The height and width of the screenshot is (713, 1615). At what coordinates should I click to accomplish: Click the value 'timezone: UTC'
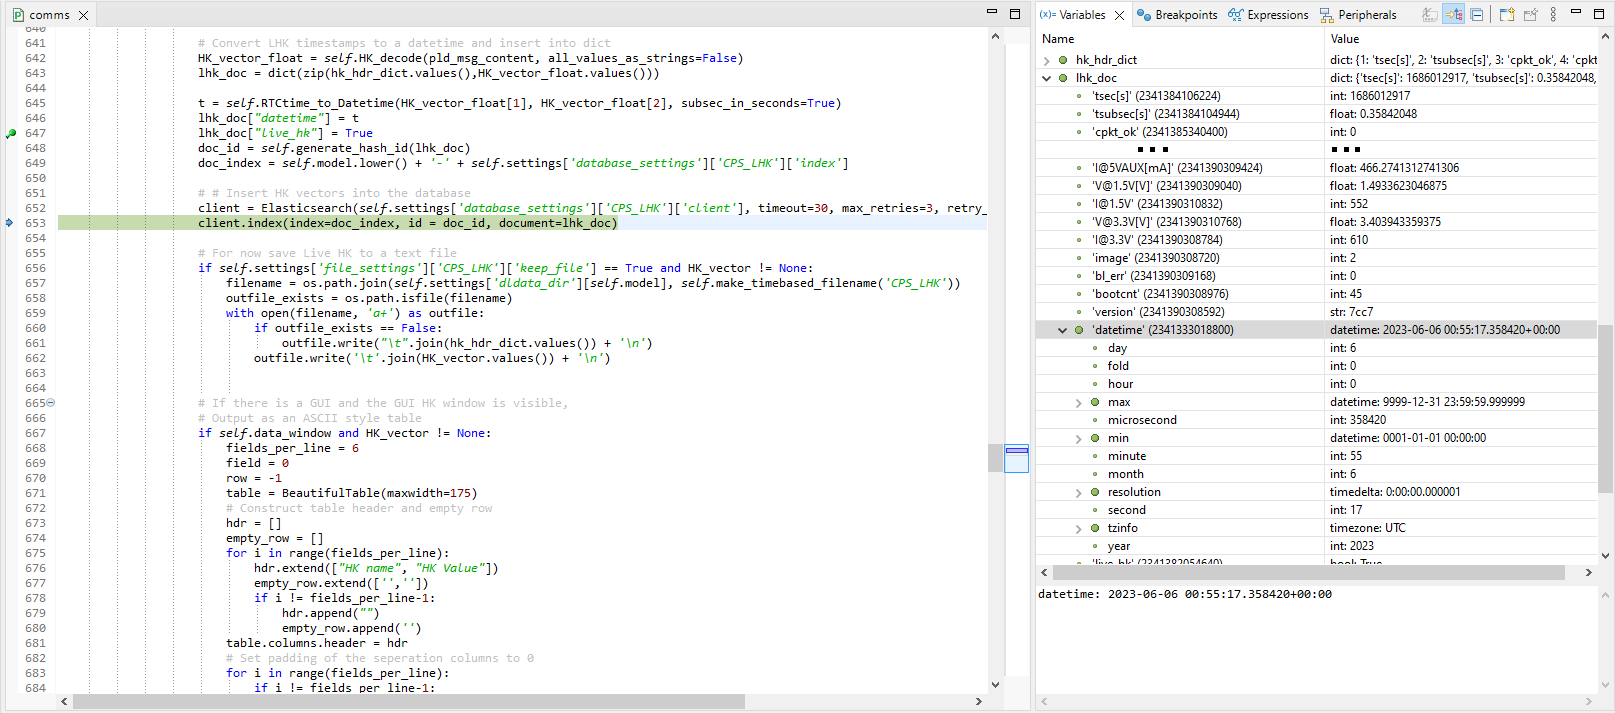pyautogui.click(x=1367, y=528)
